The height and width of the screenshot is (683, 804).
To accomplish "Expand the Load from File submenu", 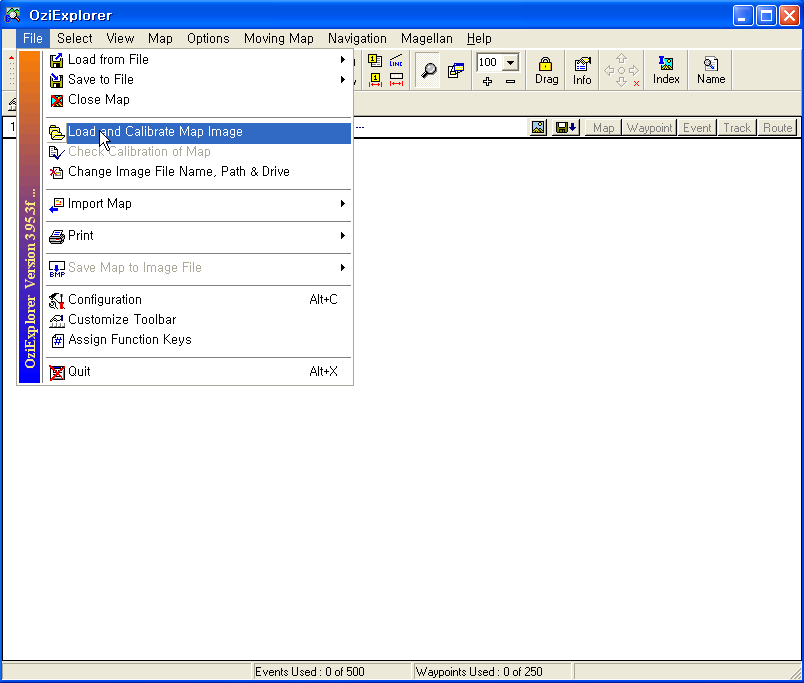I will tap(198, 59).
